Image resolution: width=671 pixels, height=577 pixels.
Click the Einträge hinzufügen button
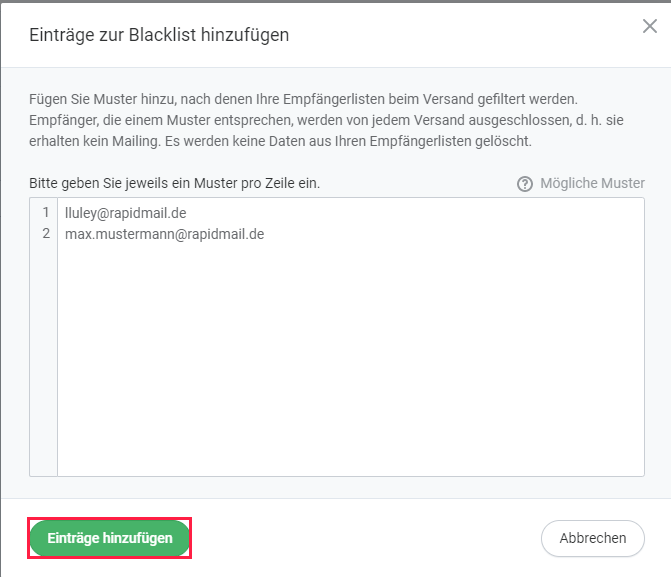110,538
